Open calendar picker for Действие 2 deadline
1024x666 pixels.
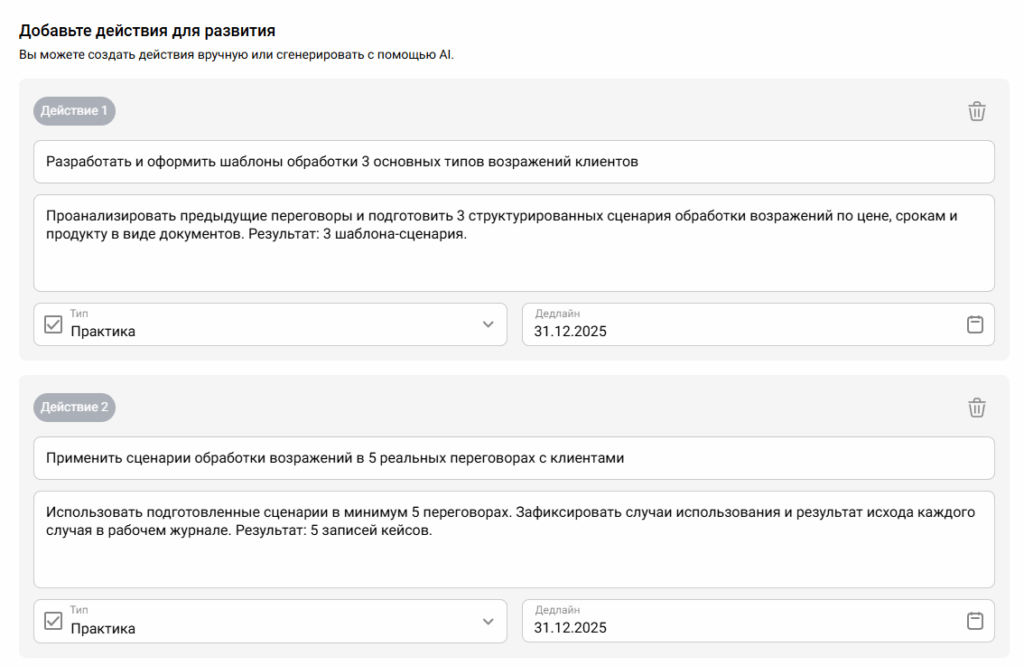(x=975, y=621)
